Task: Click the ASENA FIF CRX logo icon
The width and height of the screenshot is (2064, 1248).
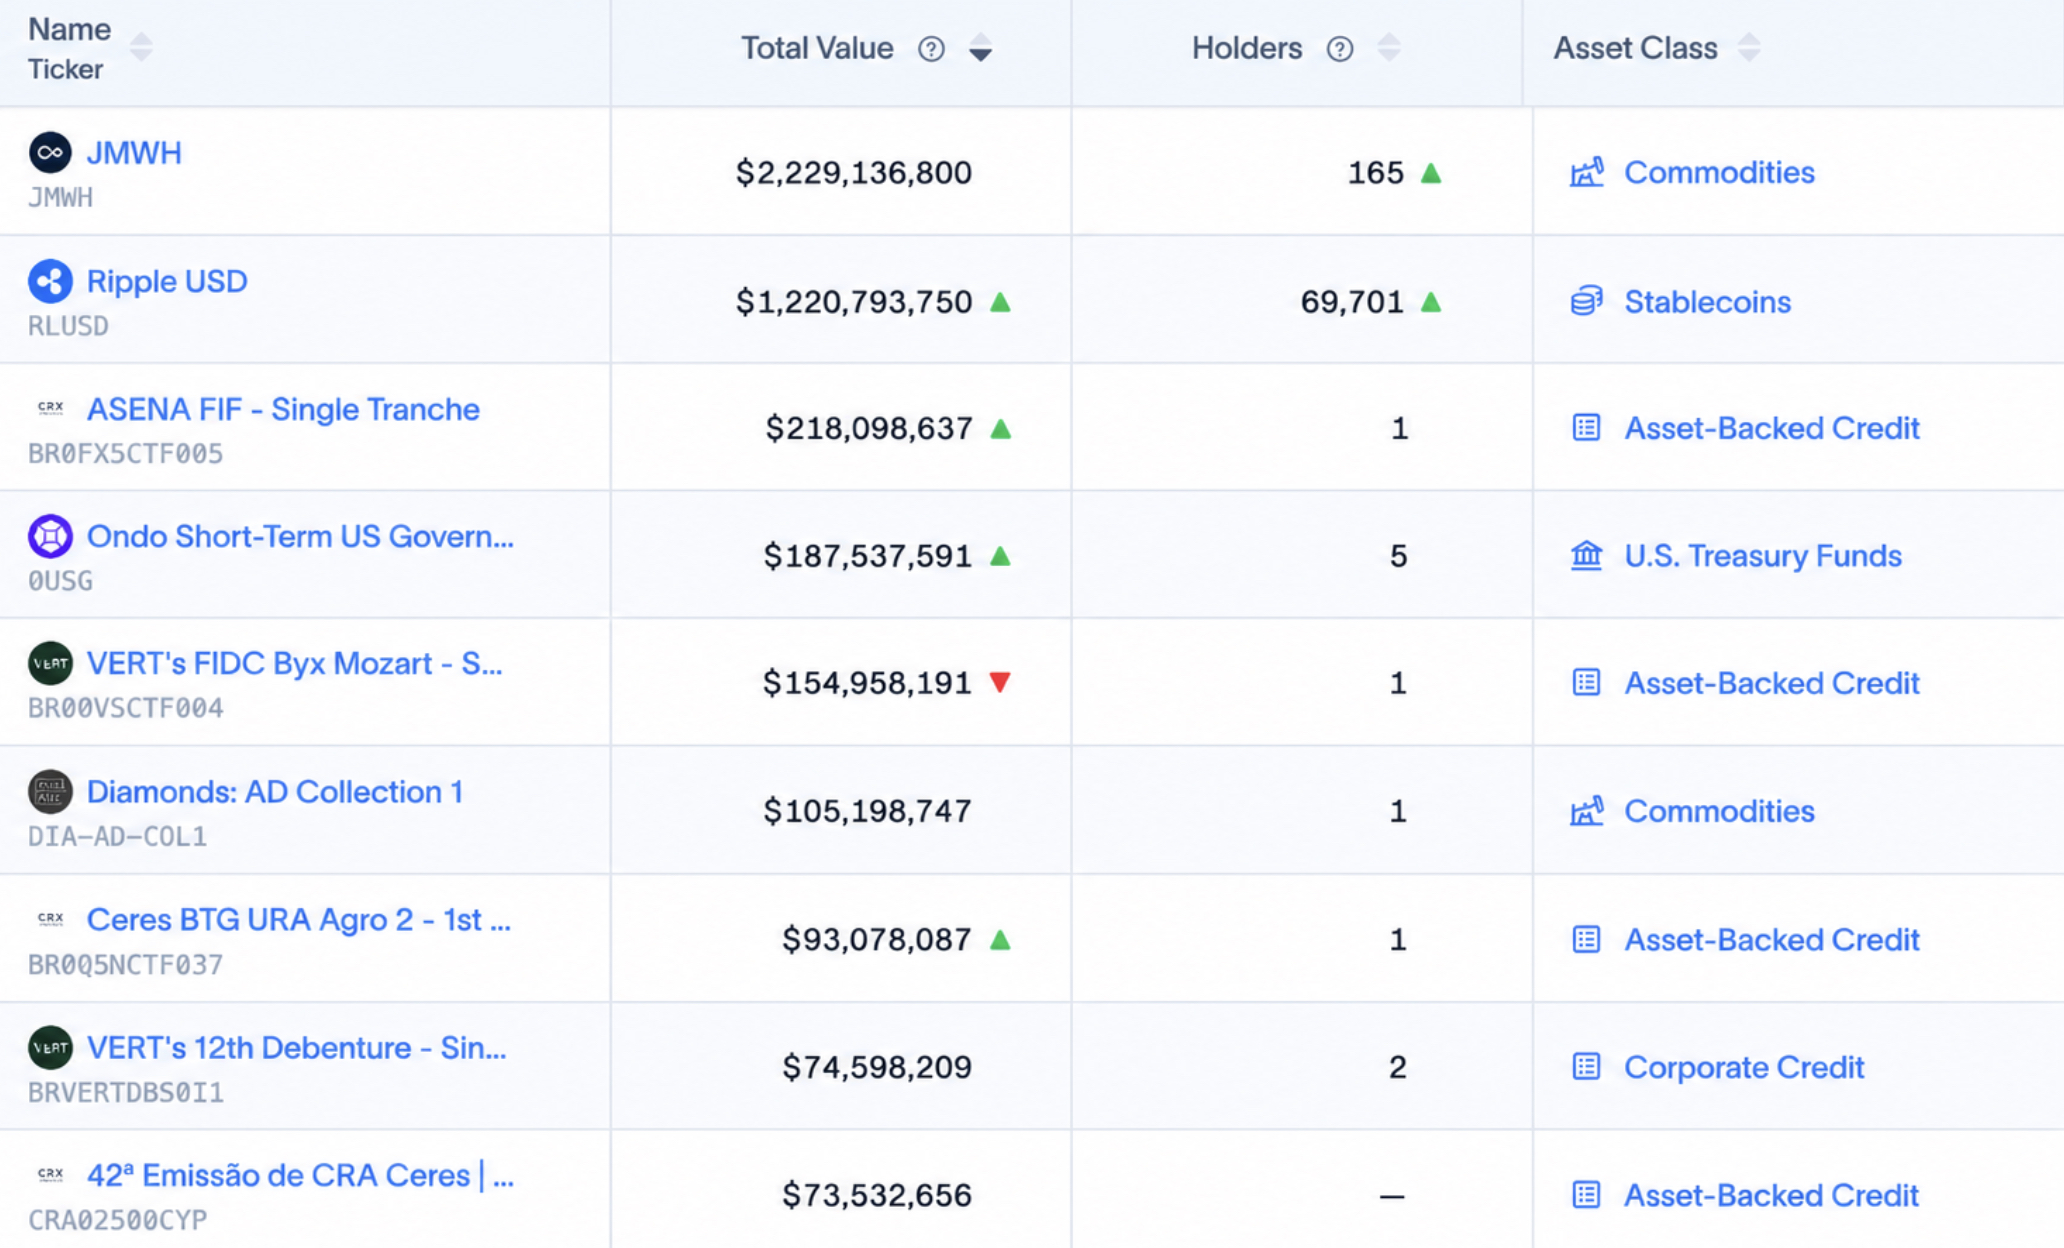Action: [50, 408]
